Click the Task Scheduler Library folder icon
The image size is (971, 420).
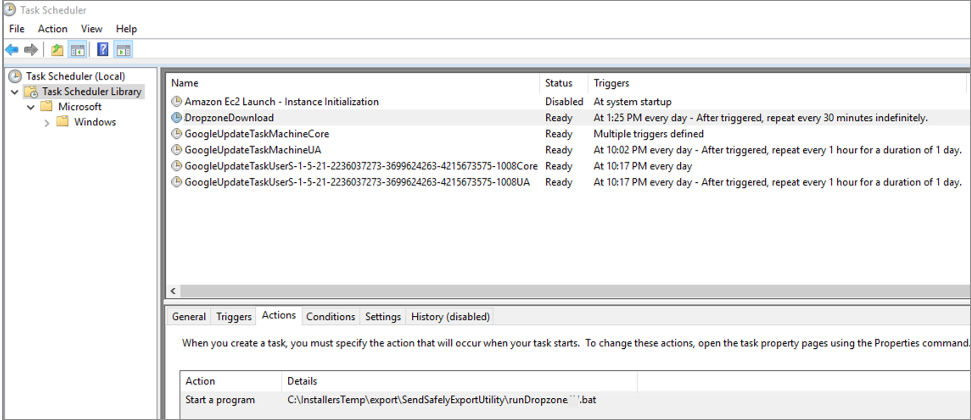coord(31,92)
